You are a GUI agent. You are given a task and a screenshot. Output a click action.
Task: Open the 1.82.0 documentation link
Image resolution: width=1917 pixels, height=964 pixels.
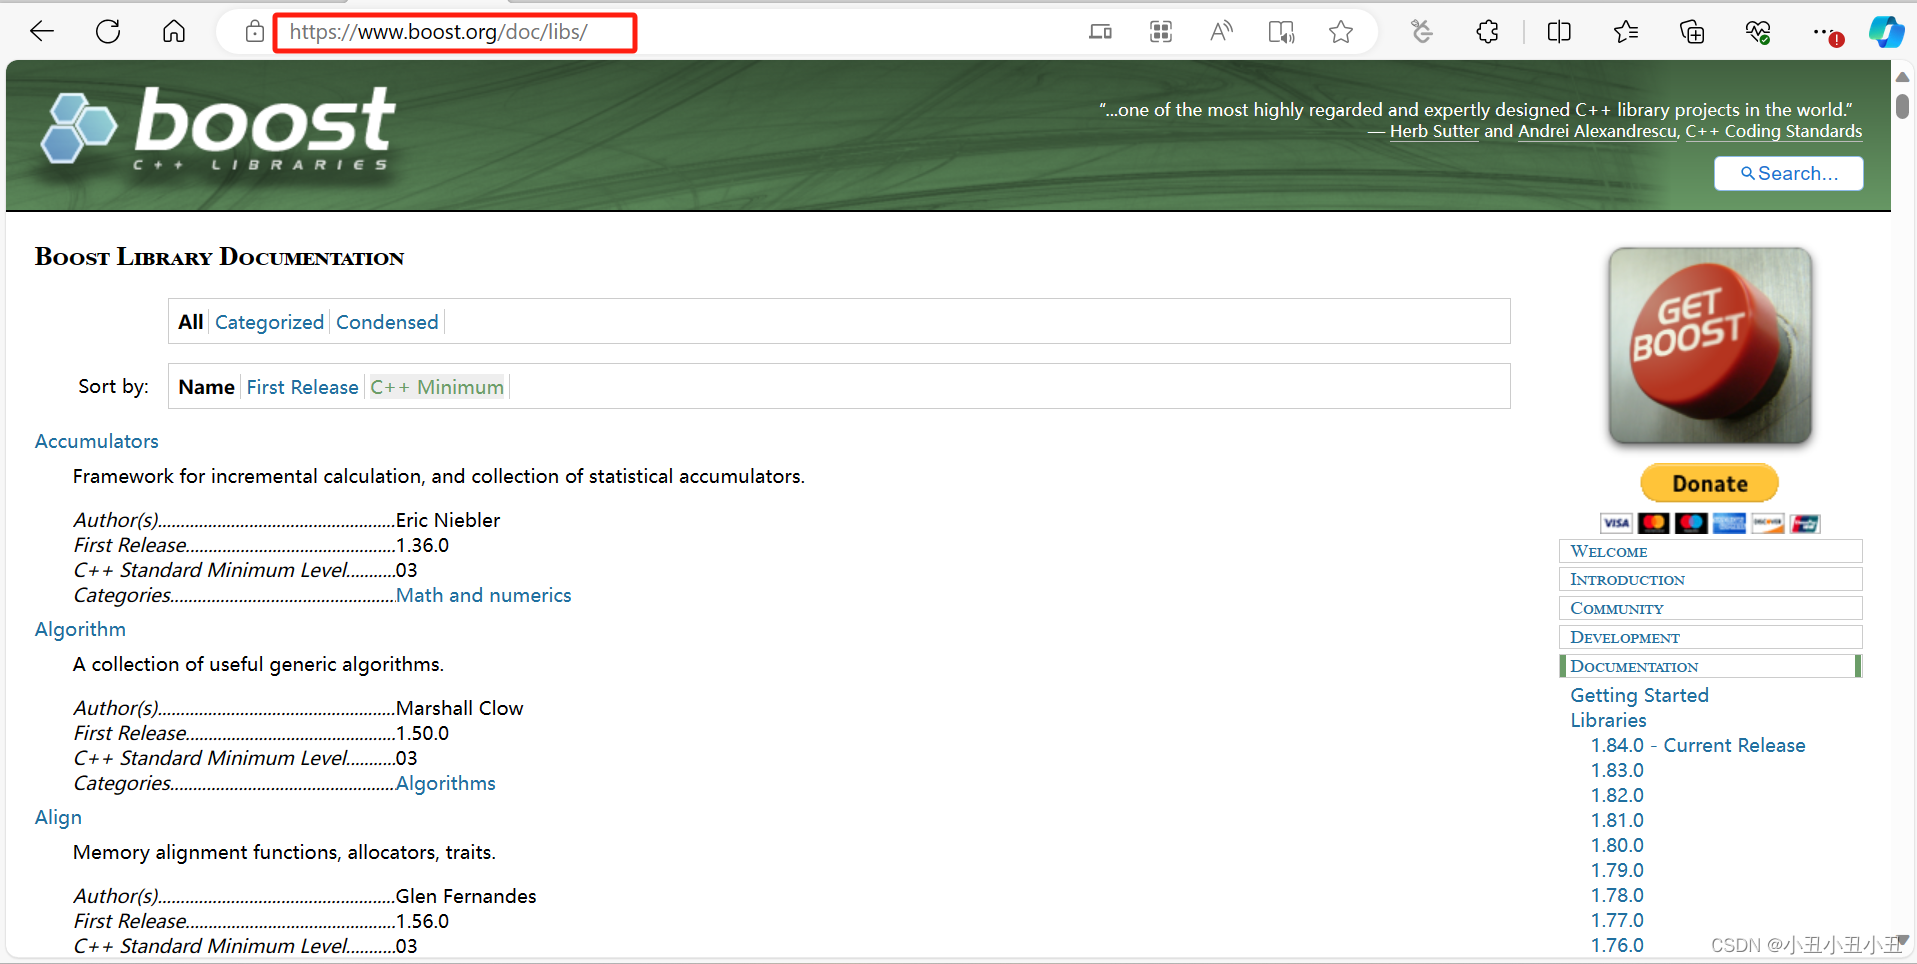point(1617,795)
